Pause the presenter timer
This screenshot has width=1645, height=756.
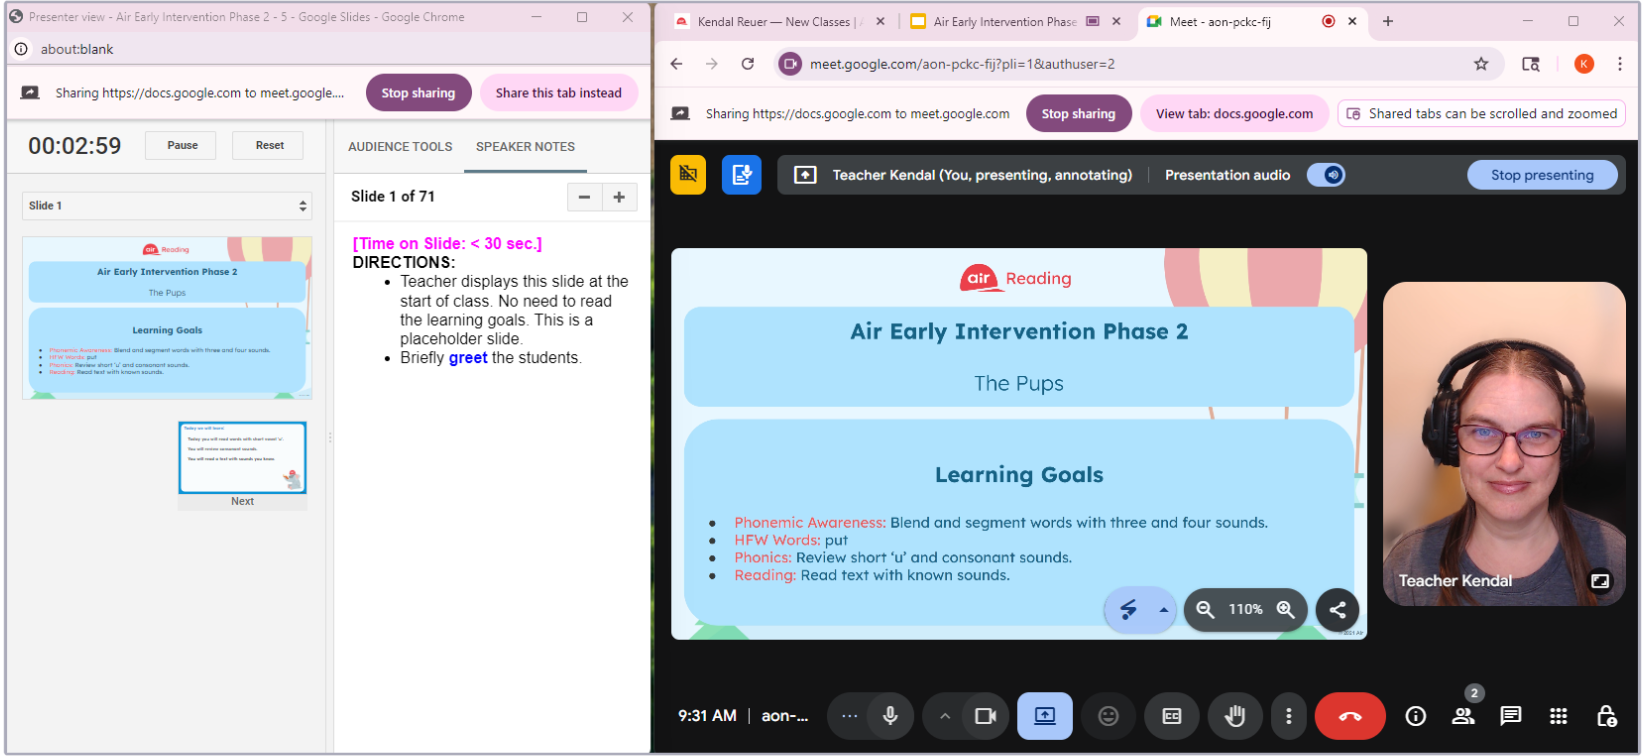(x=182, y=145)
